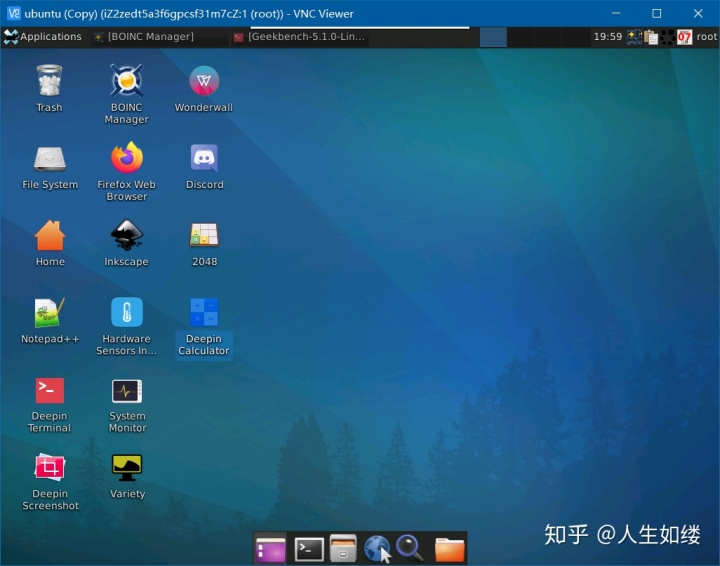Open the Discord desktop shortcut
720x566 pixels.
click(x=204, y=158)
